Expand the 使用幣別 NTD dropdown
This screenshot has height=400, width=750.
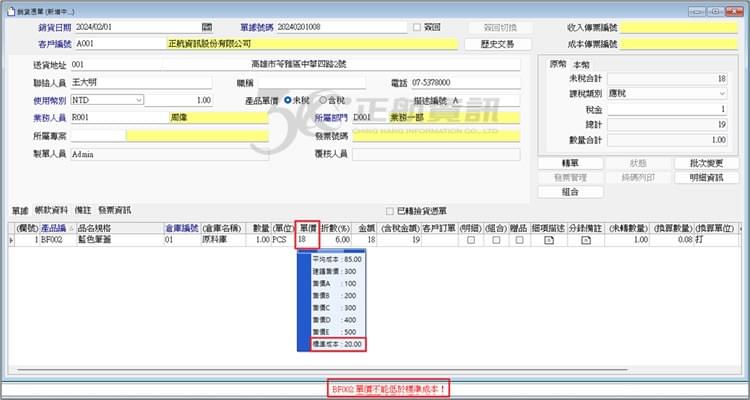(139, 100)
